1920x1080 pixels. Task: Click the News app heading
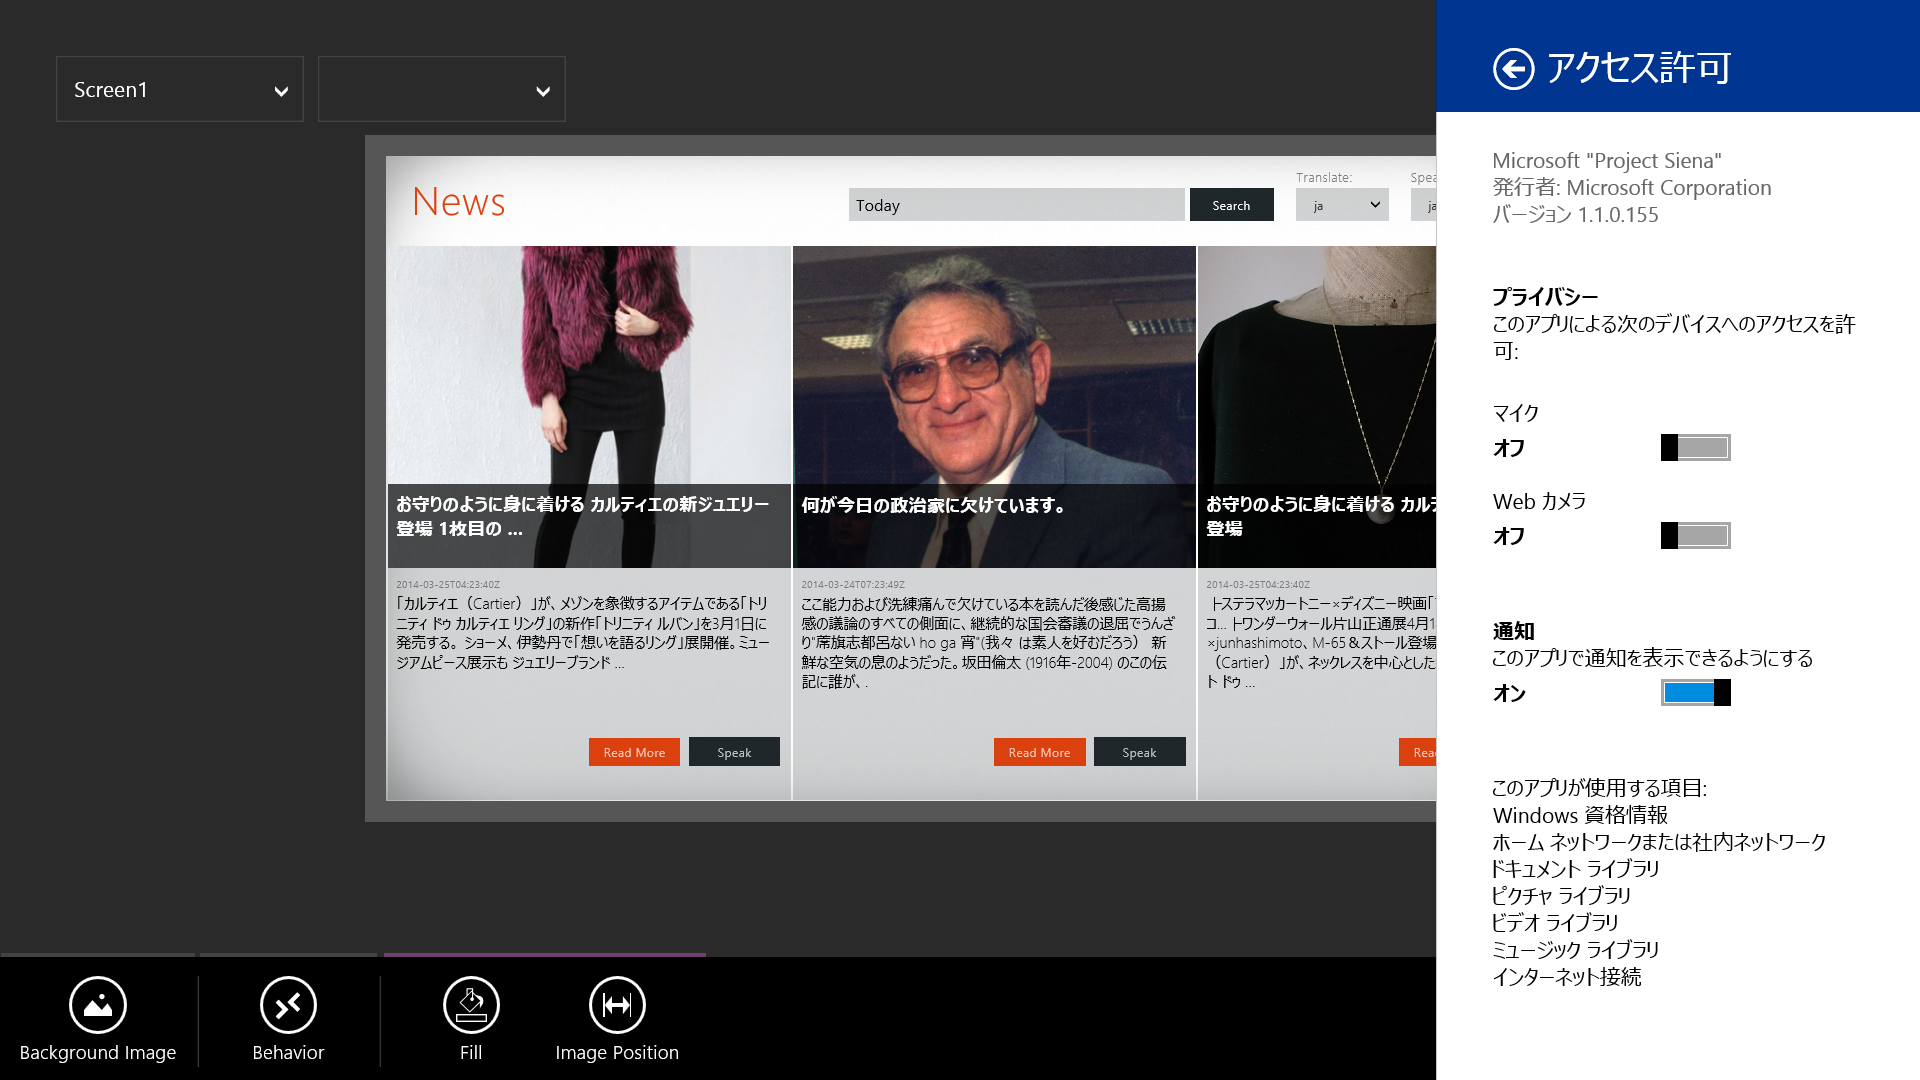459,201
